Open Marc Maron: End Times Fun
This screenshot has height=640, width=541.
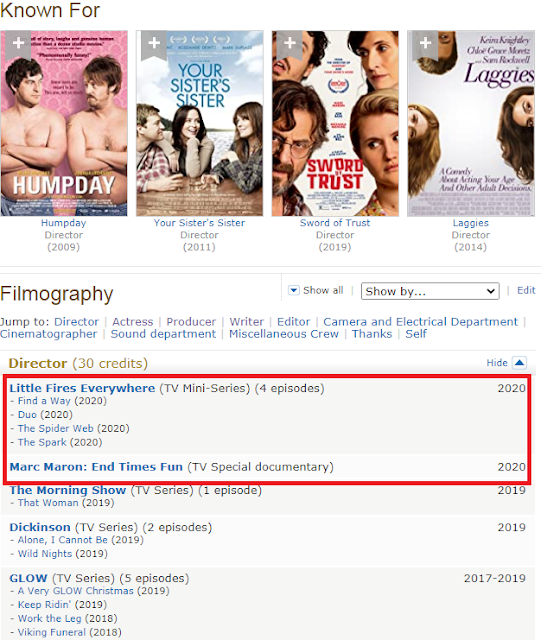(x=96, y=467)
